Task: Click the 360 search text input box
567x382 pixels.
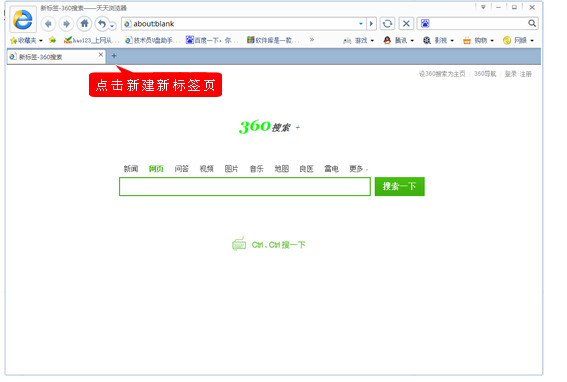Action: (245, 187)
